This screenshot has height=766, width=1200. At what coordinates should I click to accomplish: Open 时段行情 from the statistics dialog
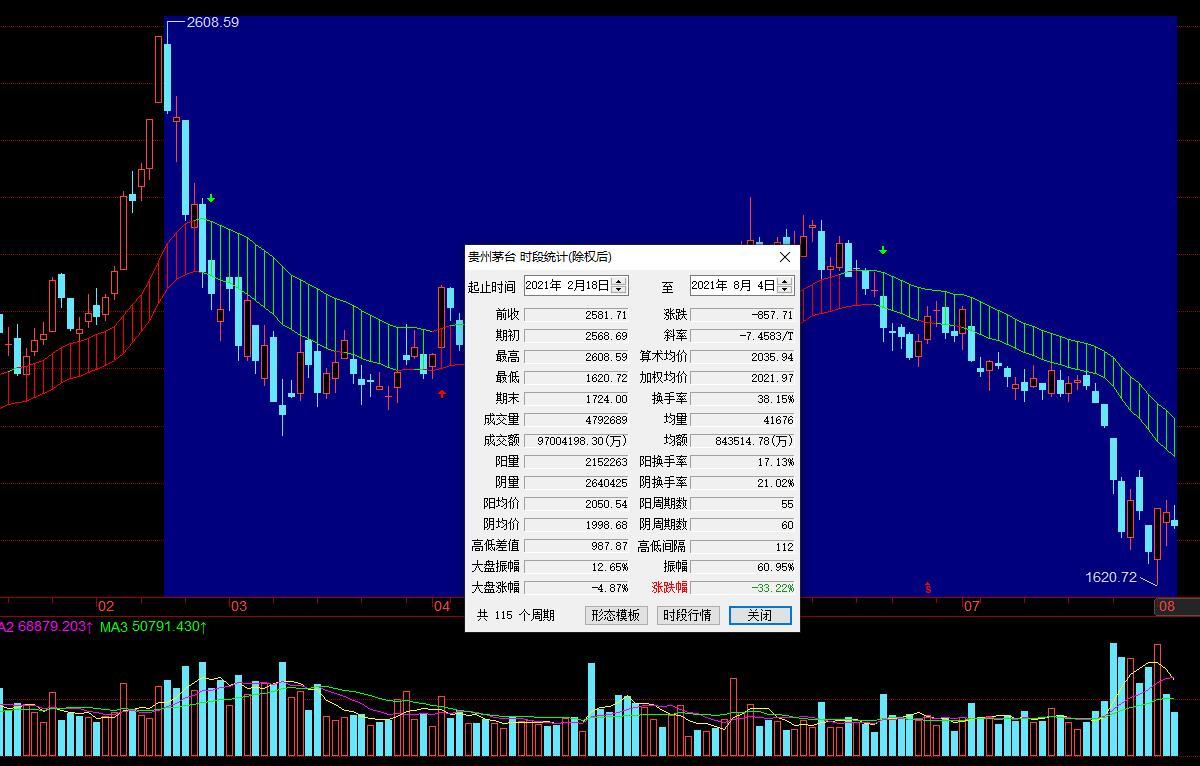686,615
